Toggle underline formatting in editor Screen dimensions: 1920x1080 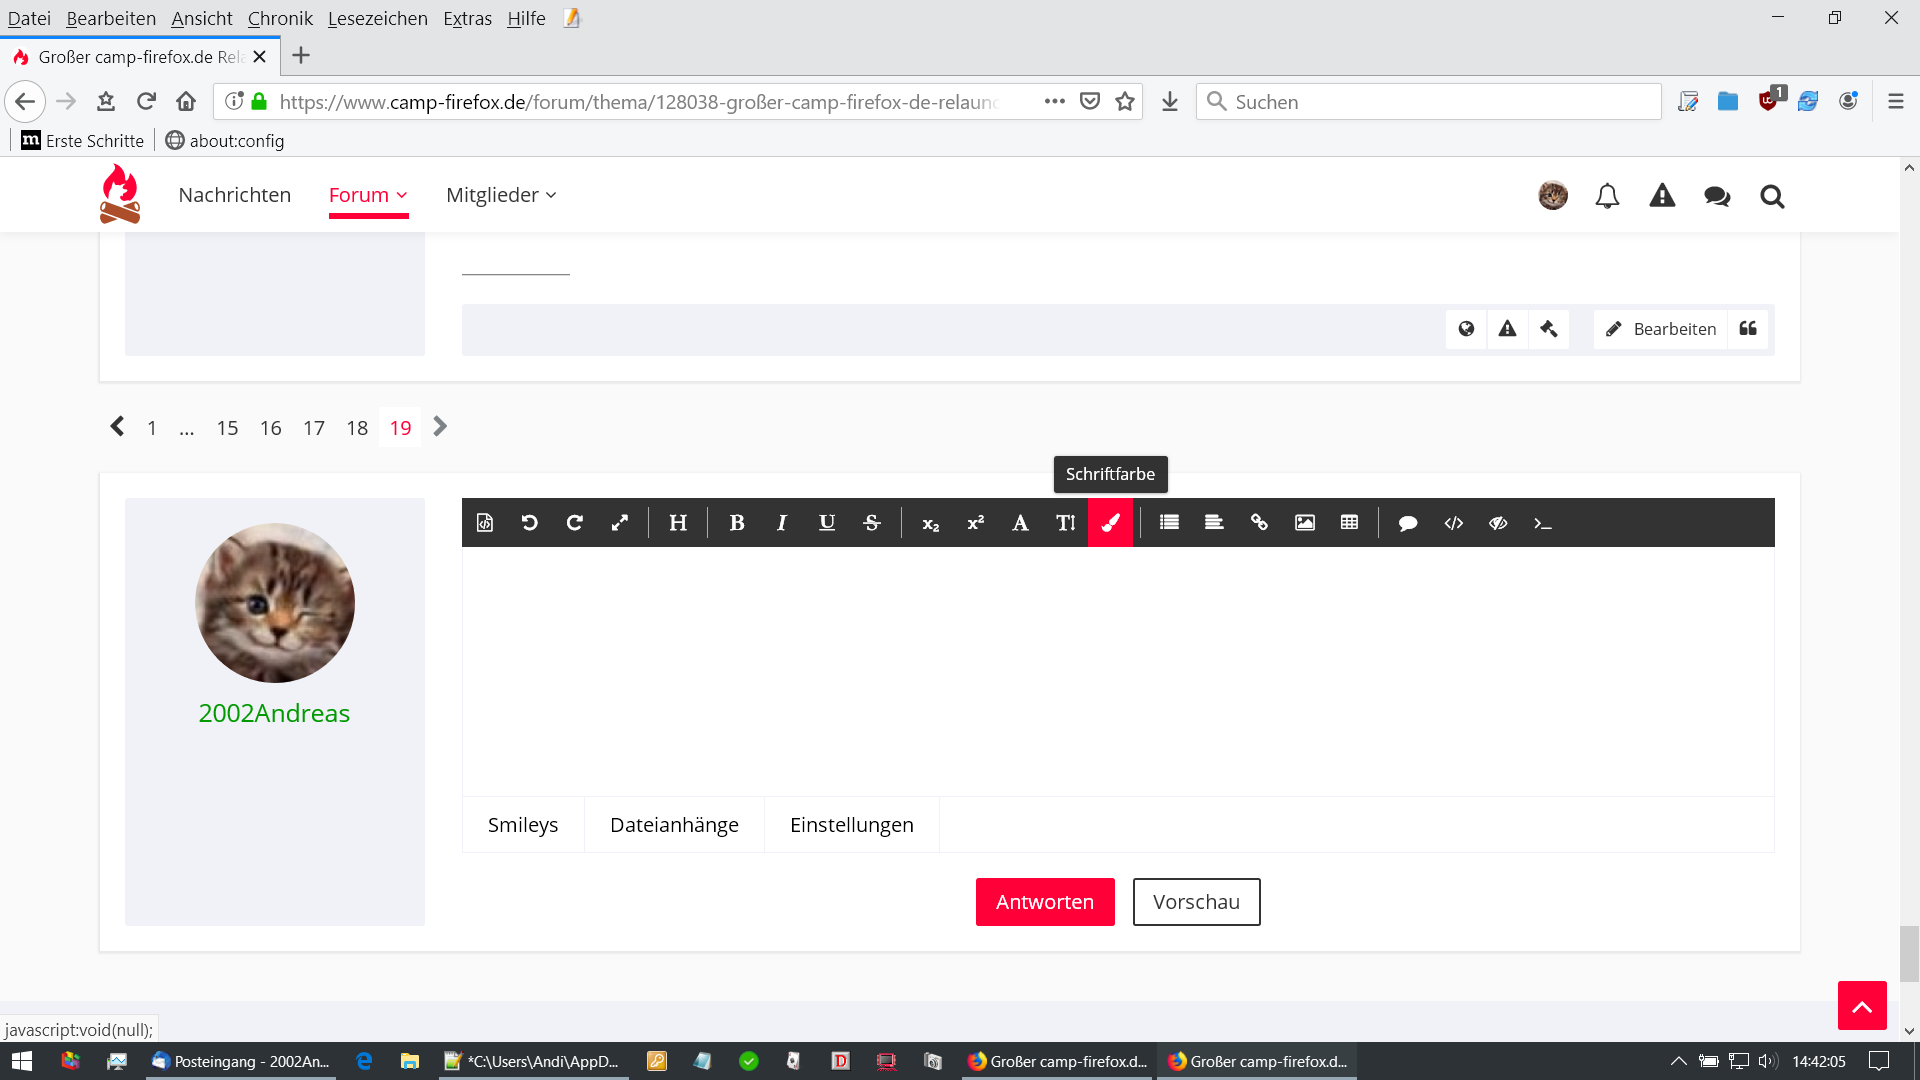click(x=827, y=523)
